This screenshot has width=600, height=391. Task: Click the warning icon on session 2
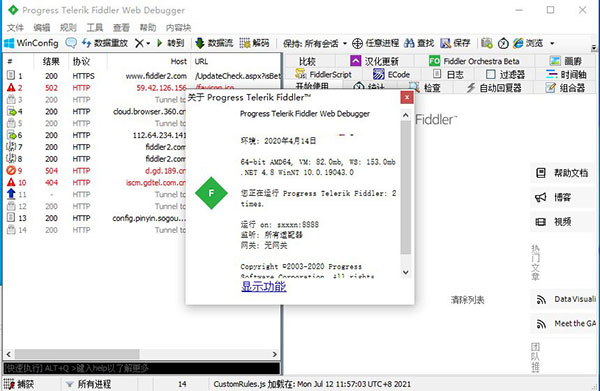[x=11, y=88]
